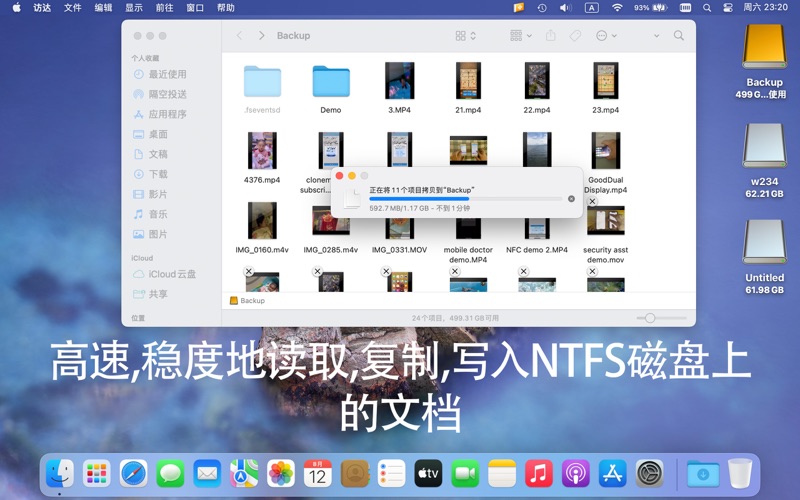This screenshot has height=500, width=800.
Task: Open the 编辑 menu
Action: tap(103, 8)
